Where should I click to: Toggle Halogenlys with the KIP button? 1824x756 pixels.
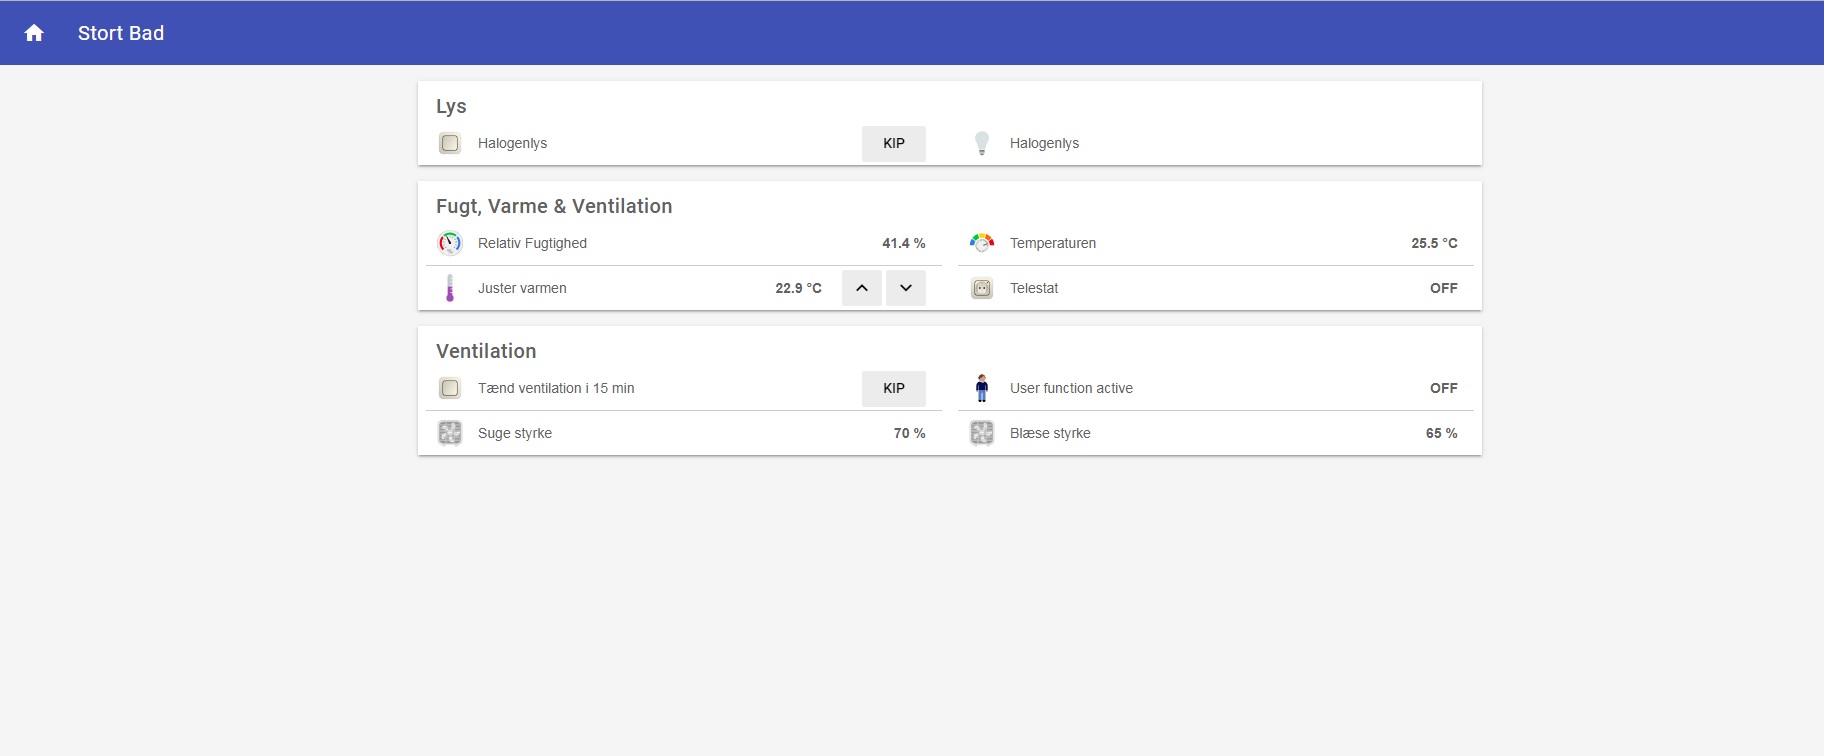pos(893,143)
